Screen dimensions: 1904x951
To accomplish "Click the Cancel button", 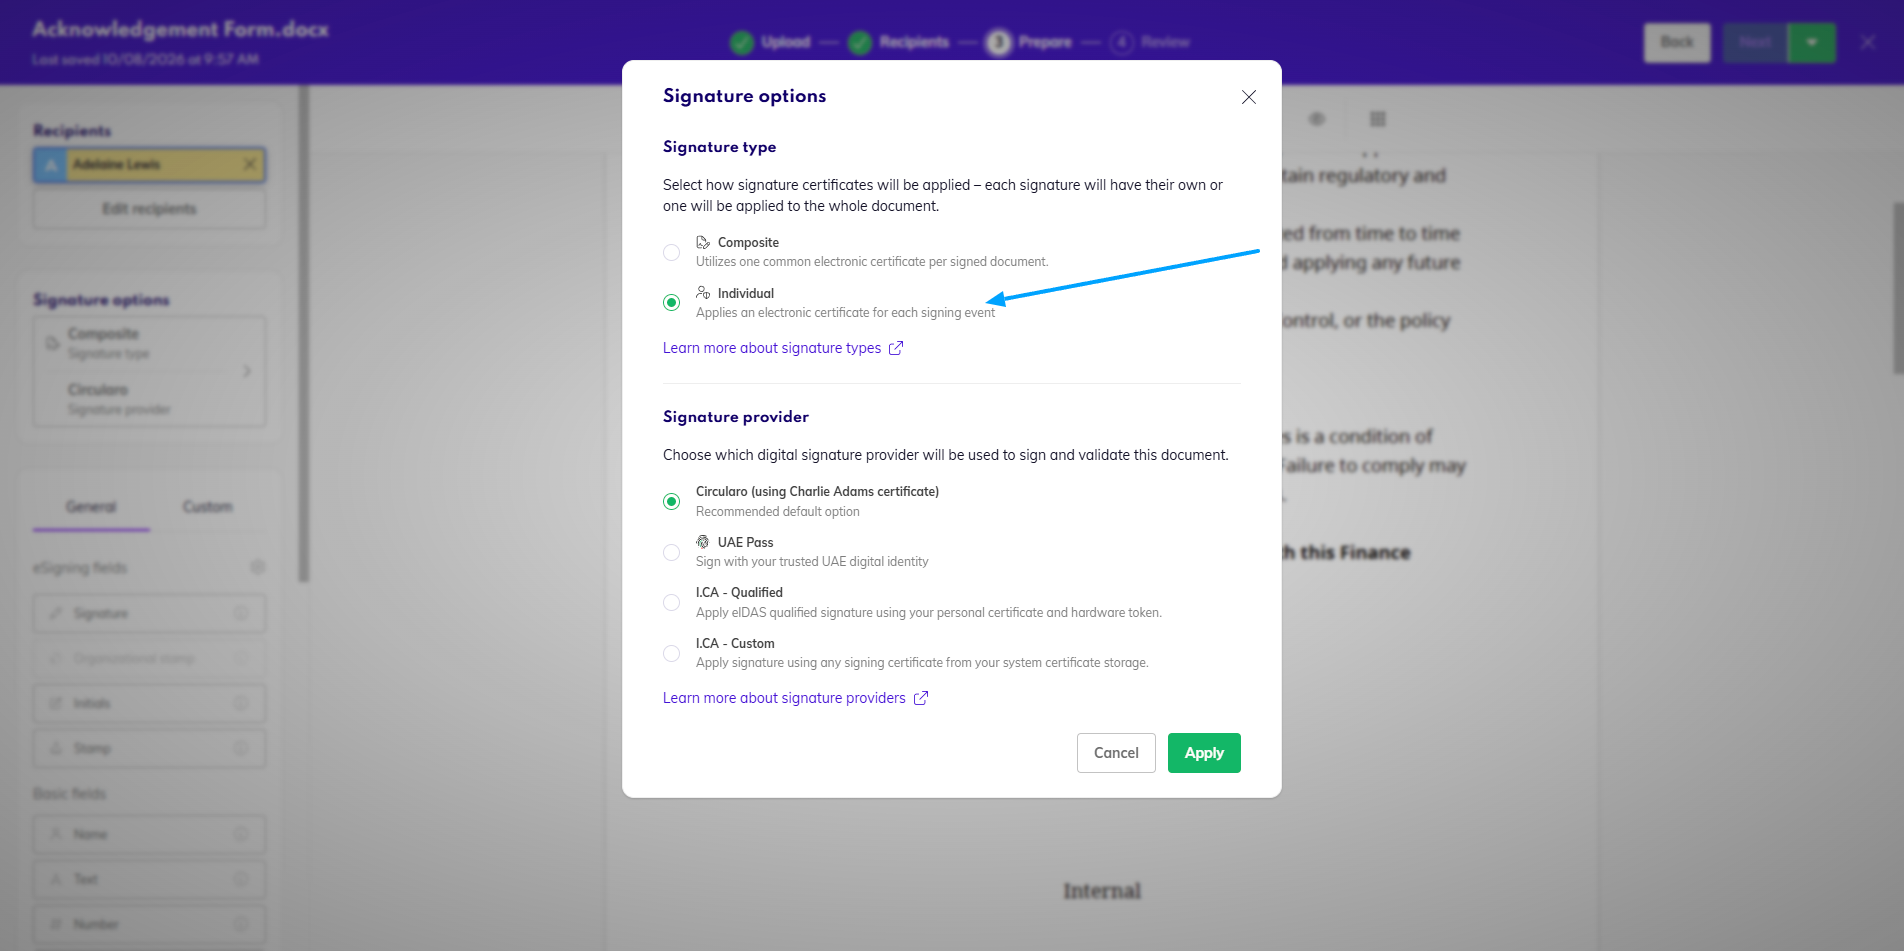I will click(1116, 753).
